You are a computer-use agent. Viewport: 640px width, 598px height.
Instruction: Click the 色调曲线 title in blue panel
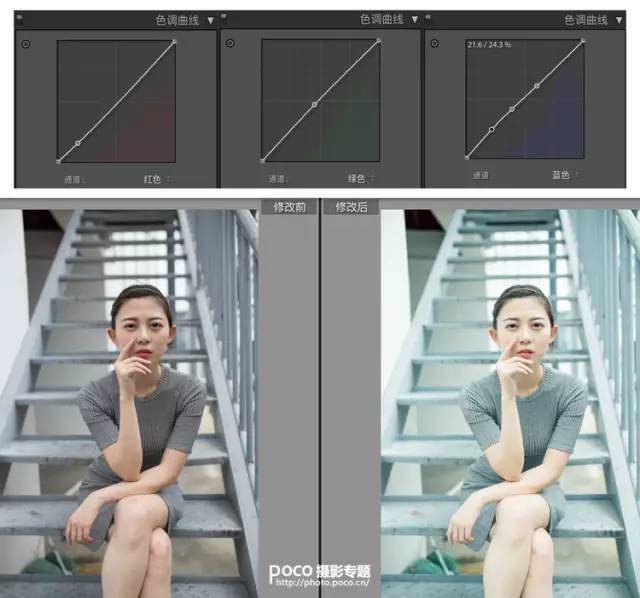coord(586,20)
